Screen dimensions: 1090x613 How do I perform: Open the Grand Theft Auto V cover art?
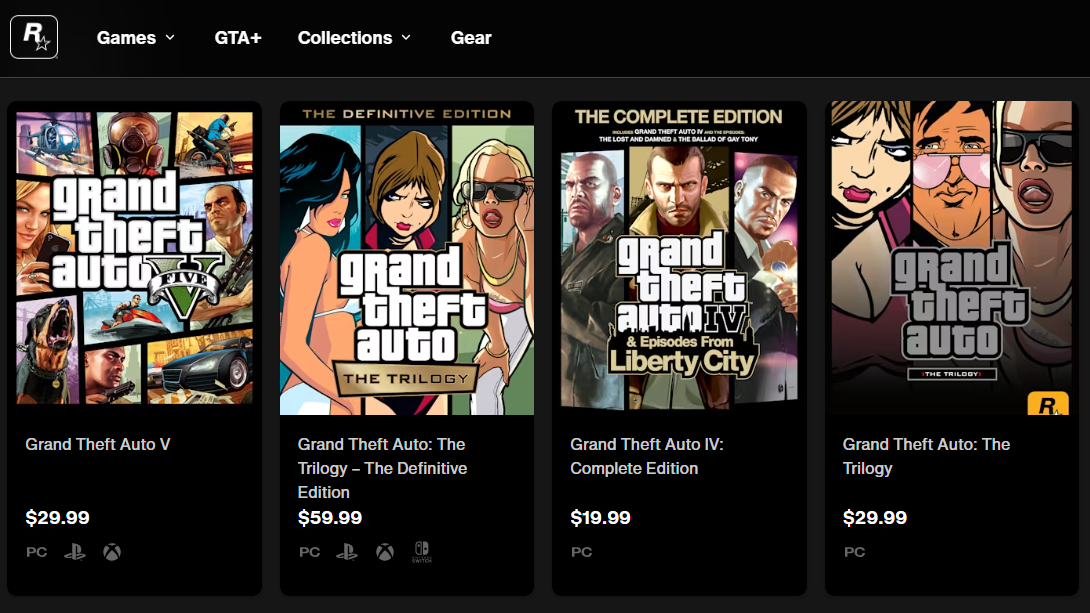pyautogui.click(x=135, y=258)
